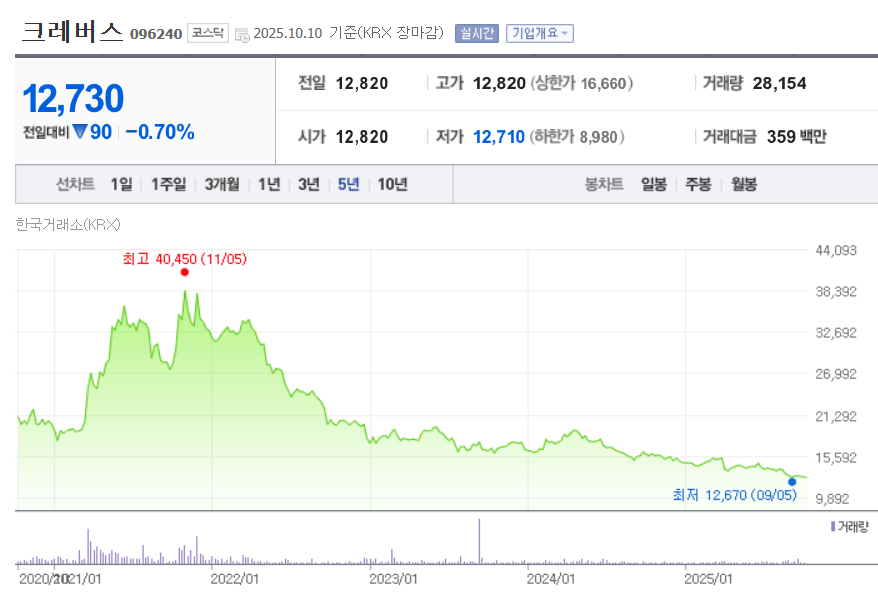Click the 시가 value 12,820

[x=362, y=137]
